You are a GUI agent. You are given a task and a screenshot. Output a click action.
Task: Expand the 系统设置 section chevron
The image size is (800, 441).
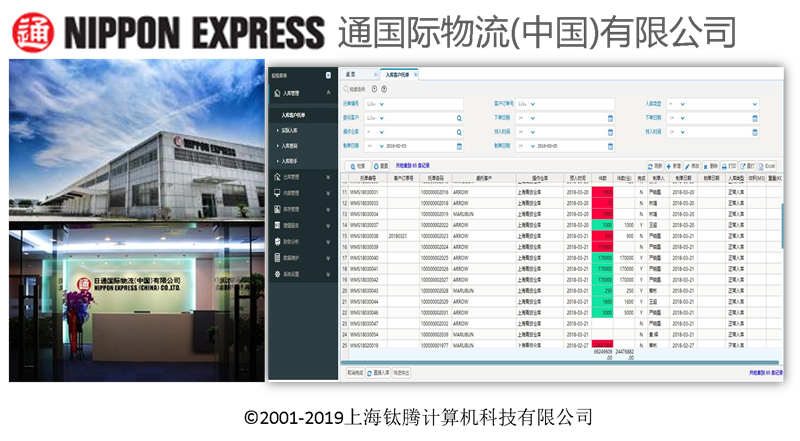pos(328,275)
